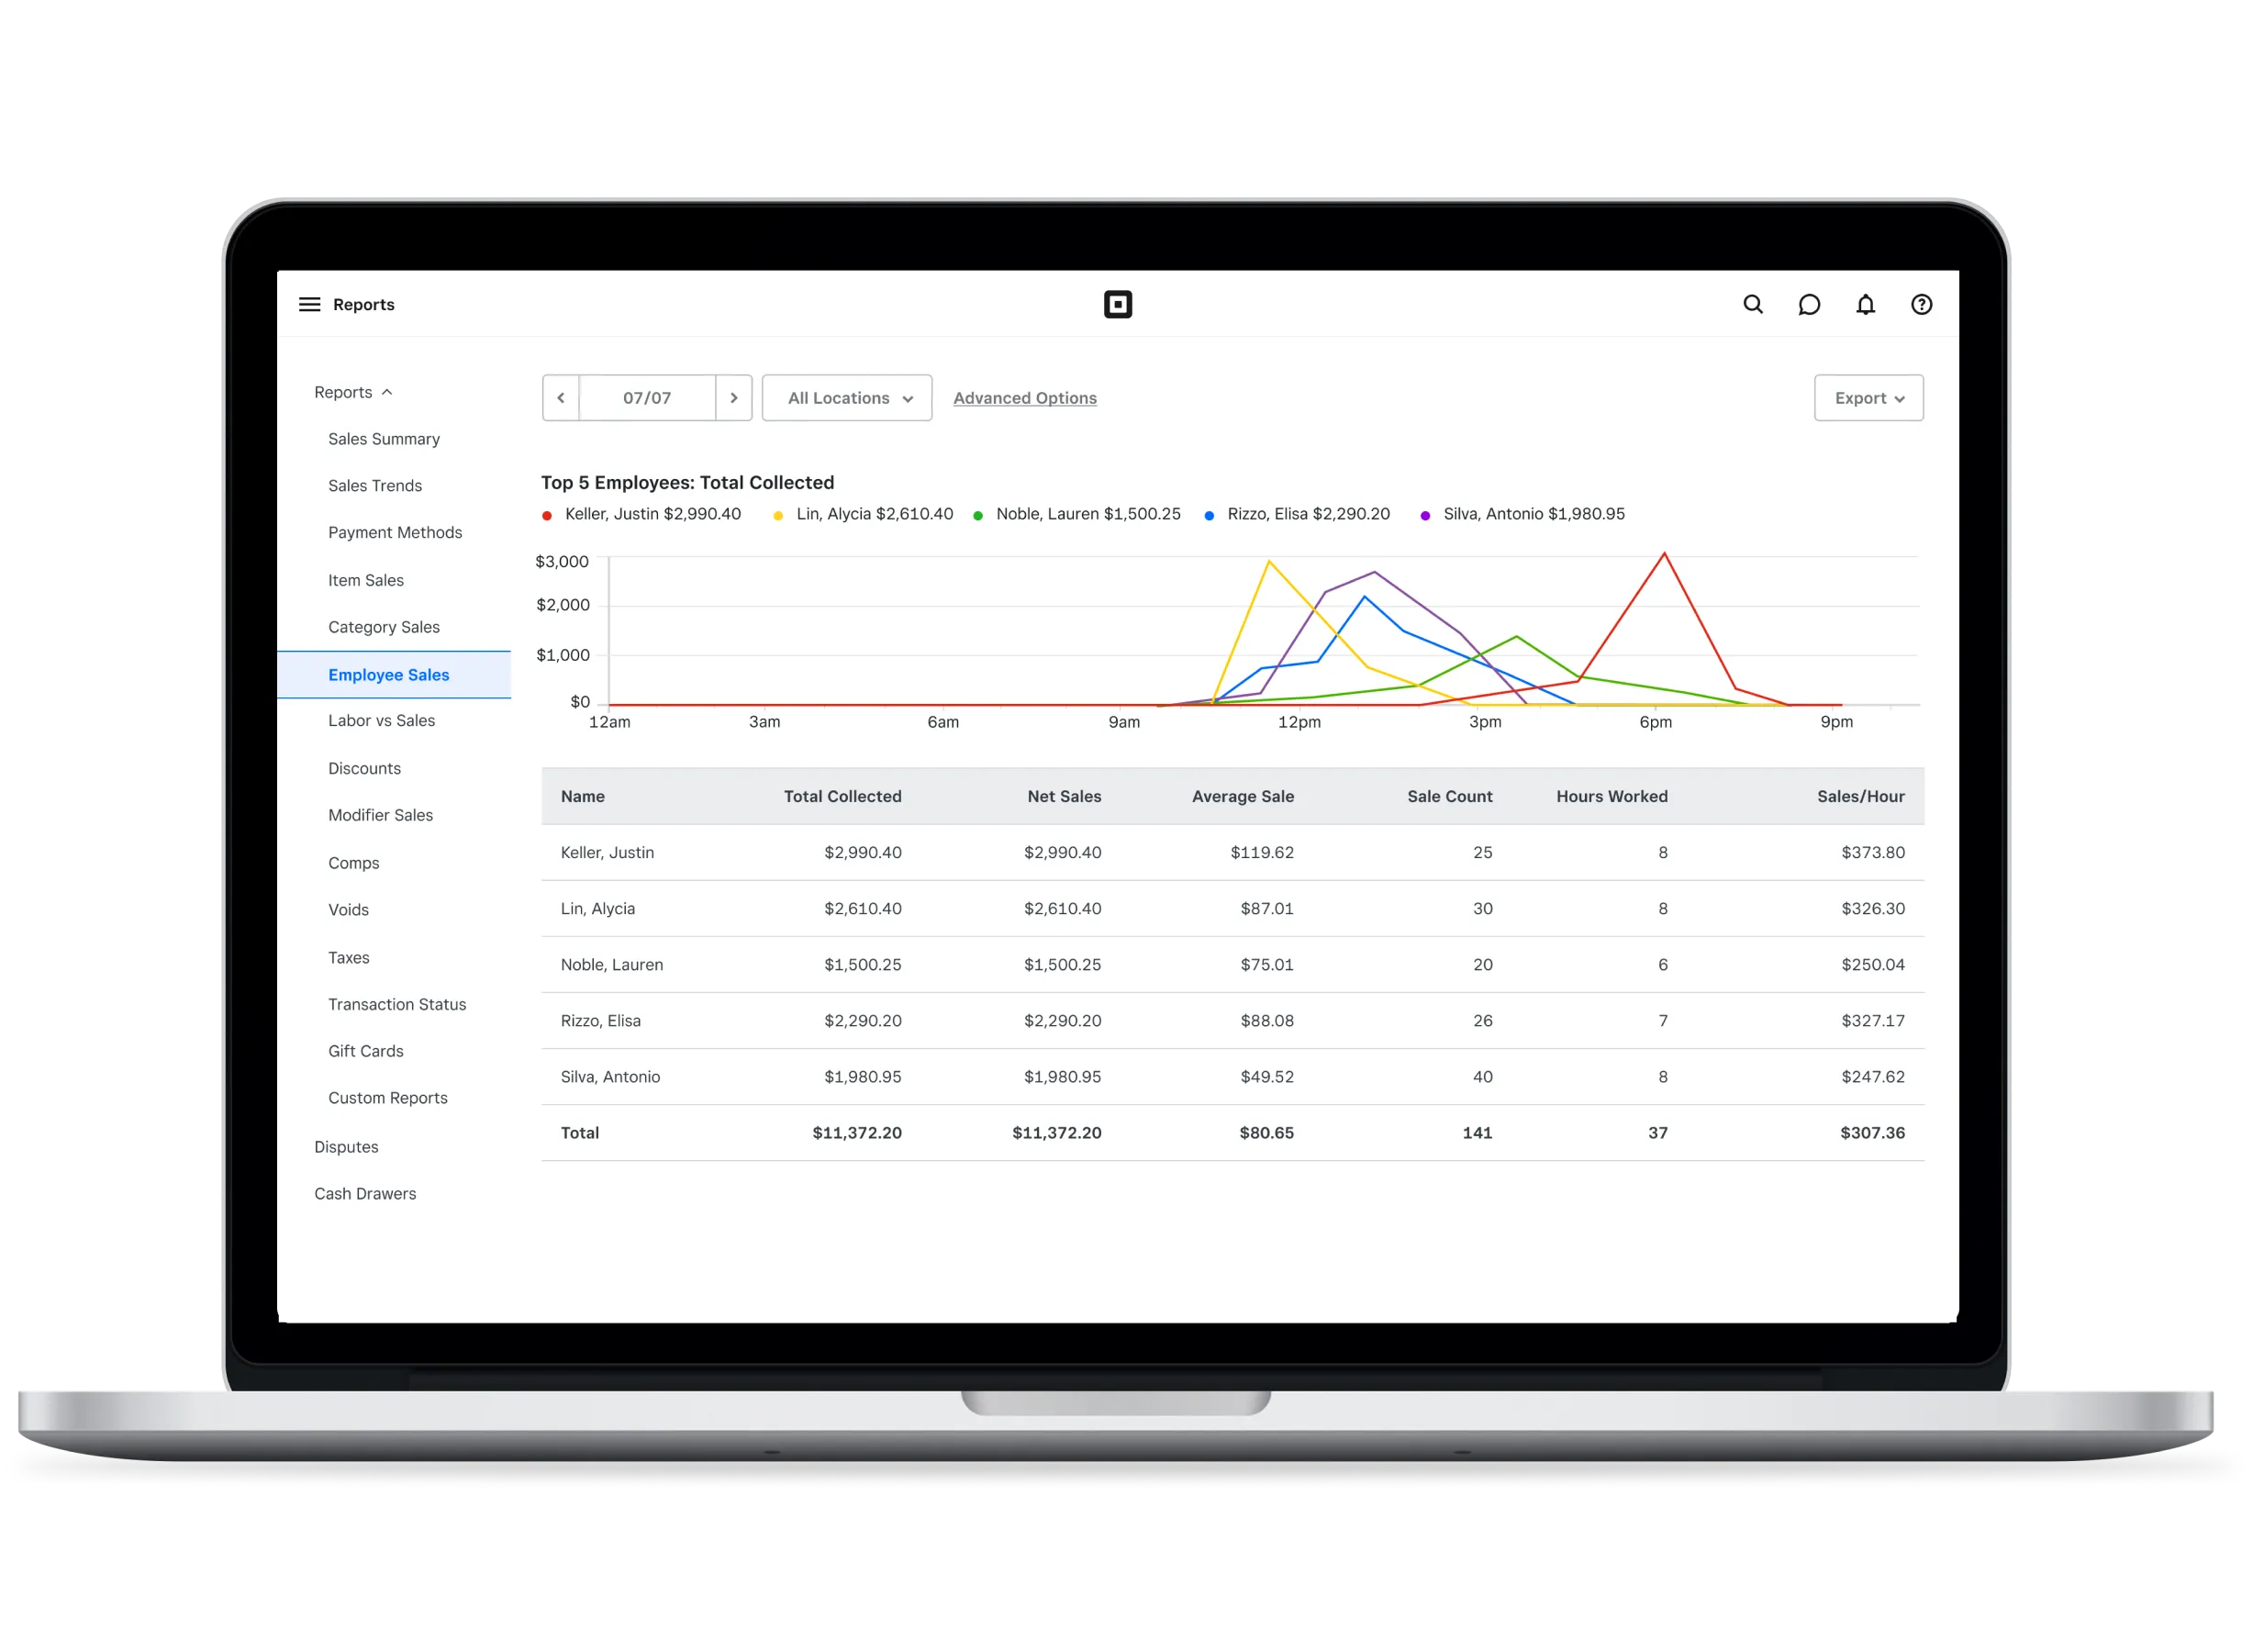Click the help circle icon
Viewport: 2253px width, 1652px height.
1923,305
